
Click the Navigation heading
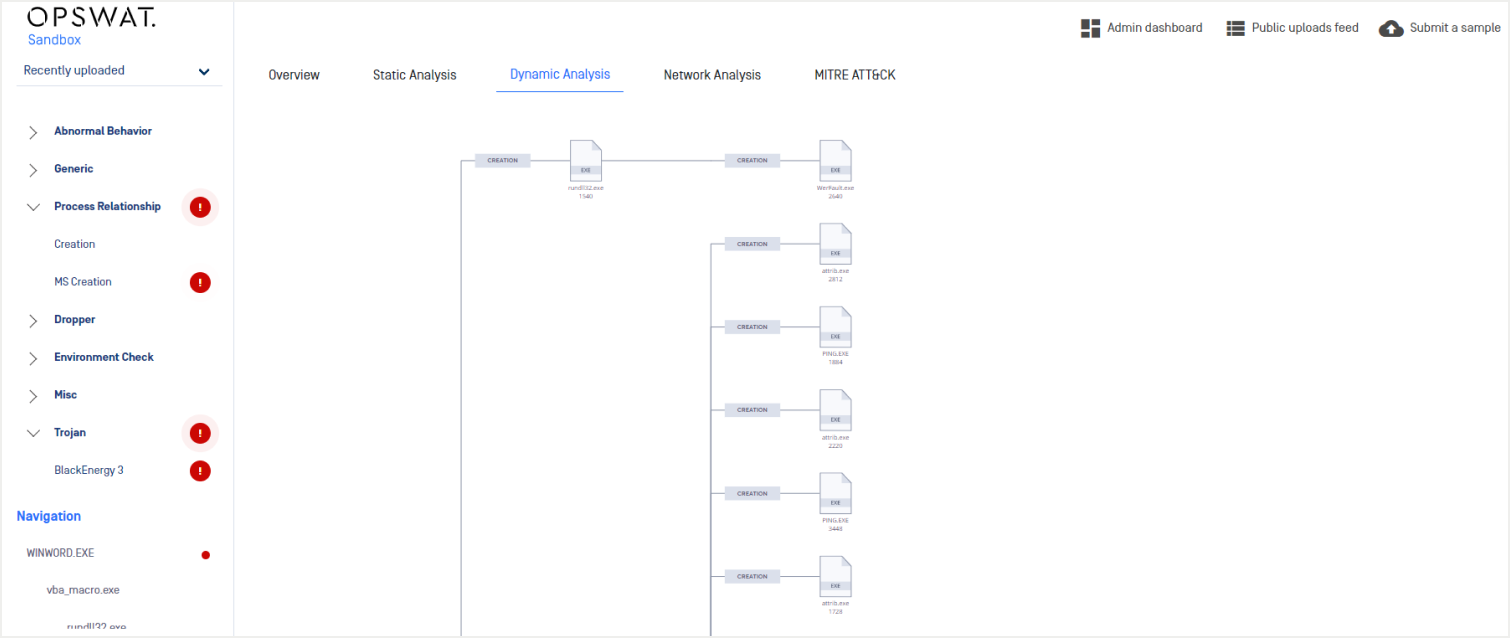click(49, 516)
